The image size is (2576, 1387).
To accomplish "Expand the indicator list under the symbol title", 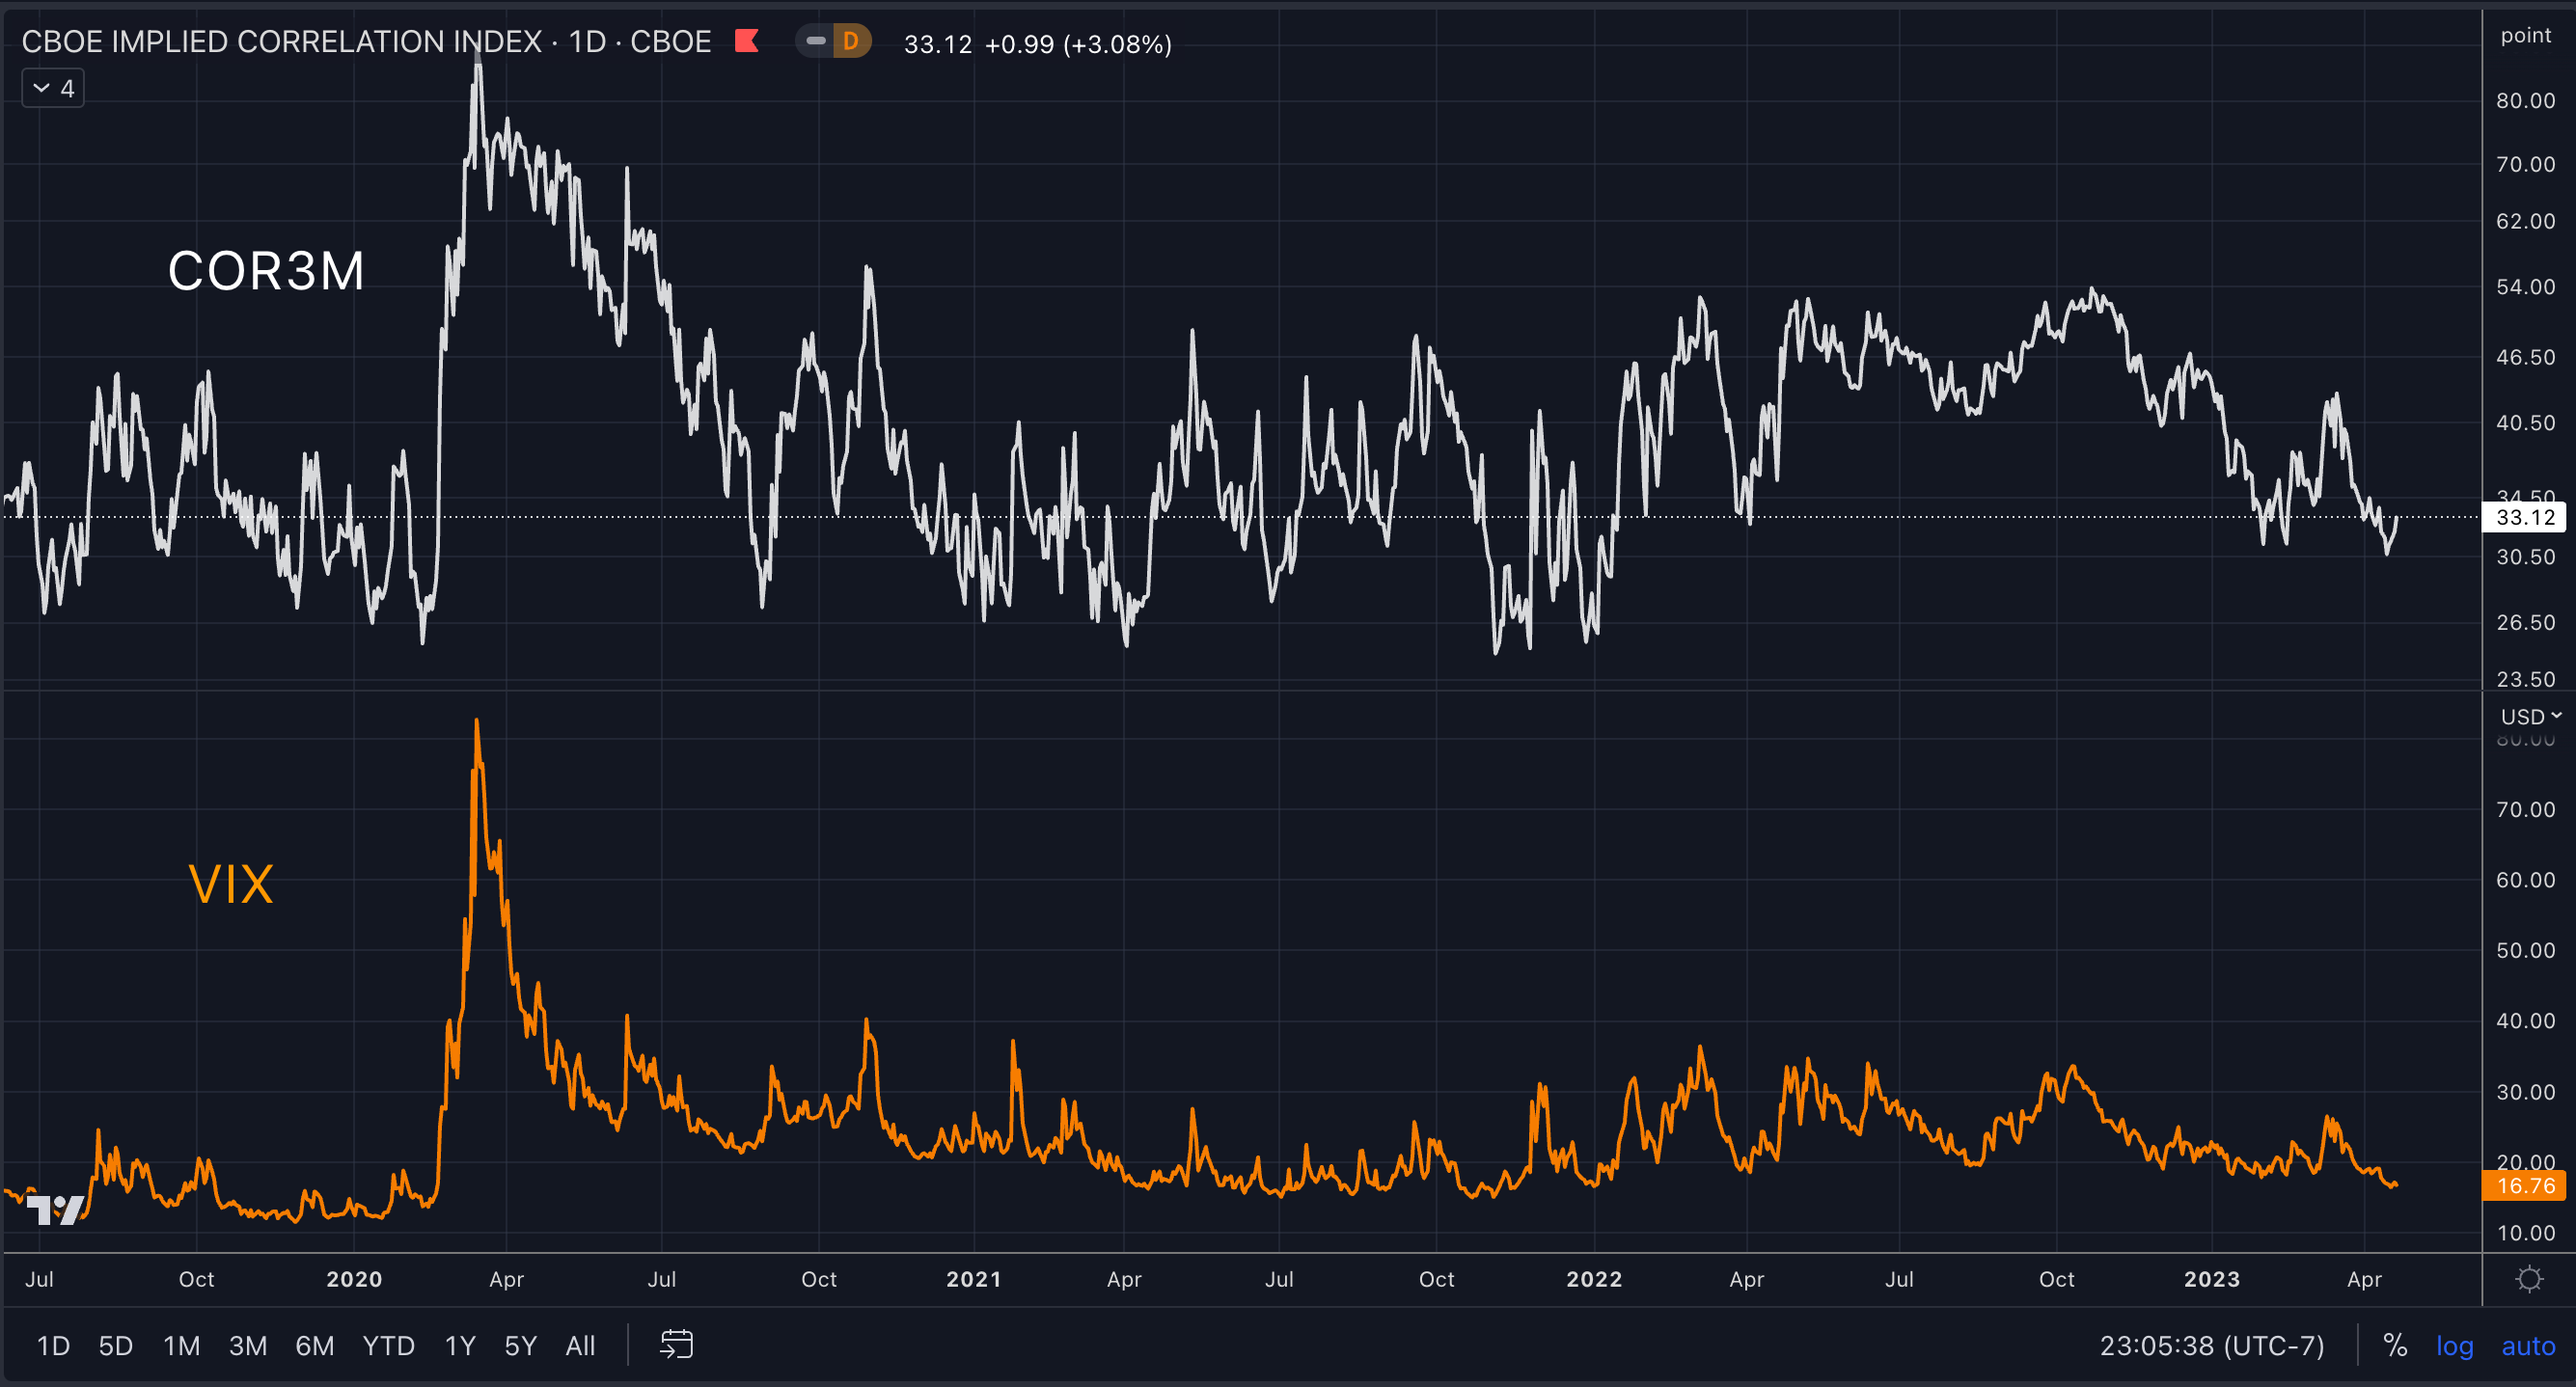I will pyautogui.click(x=52, y=87).
